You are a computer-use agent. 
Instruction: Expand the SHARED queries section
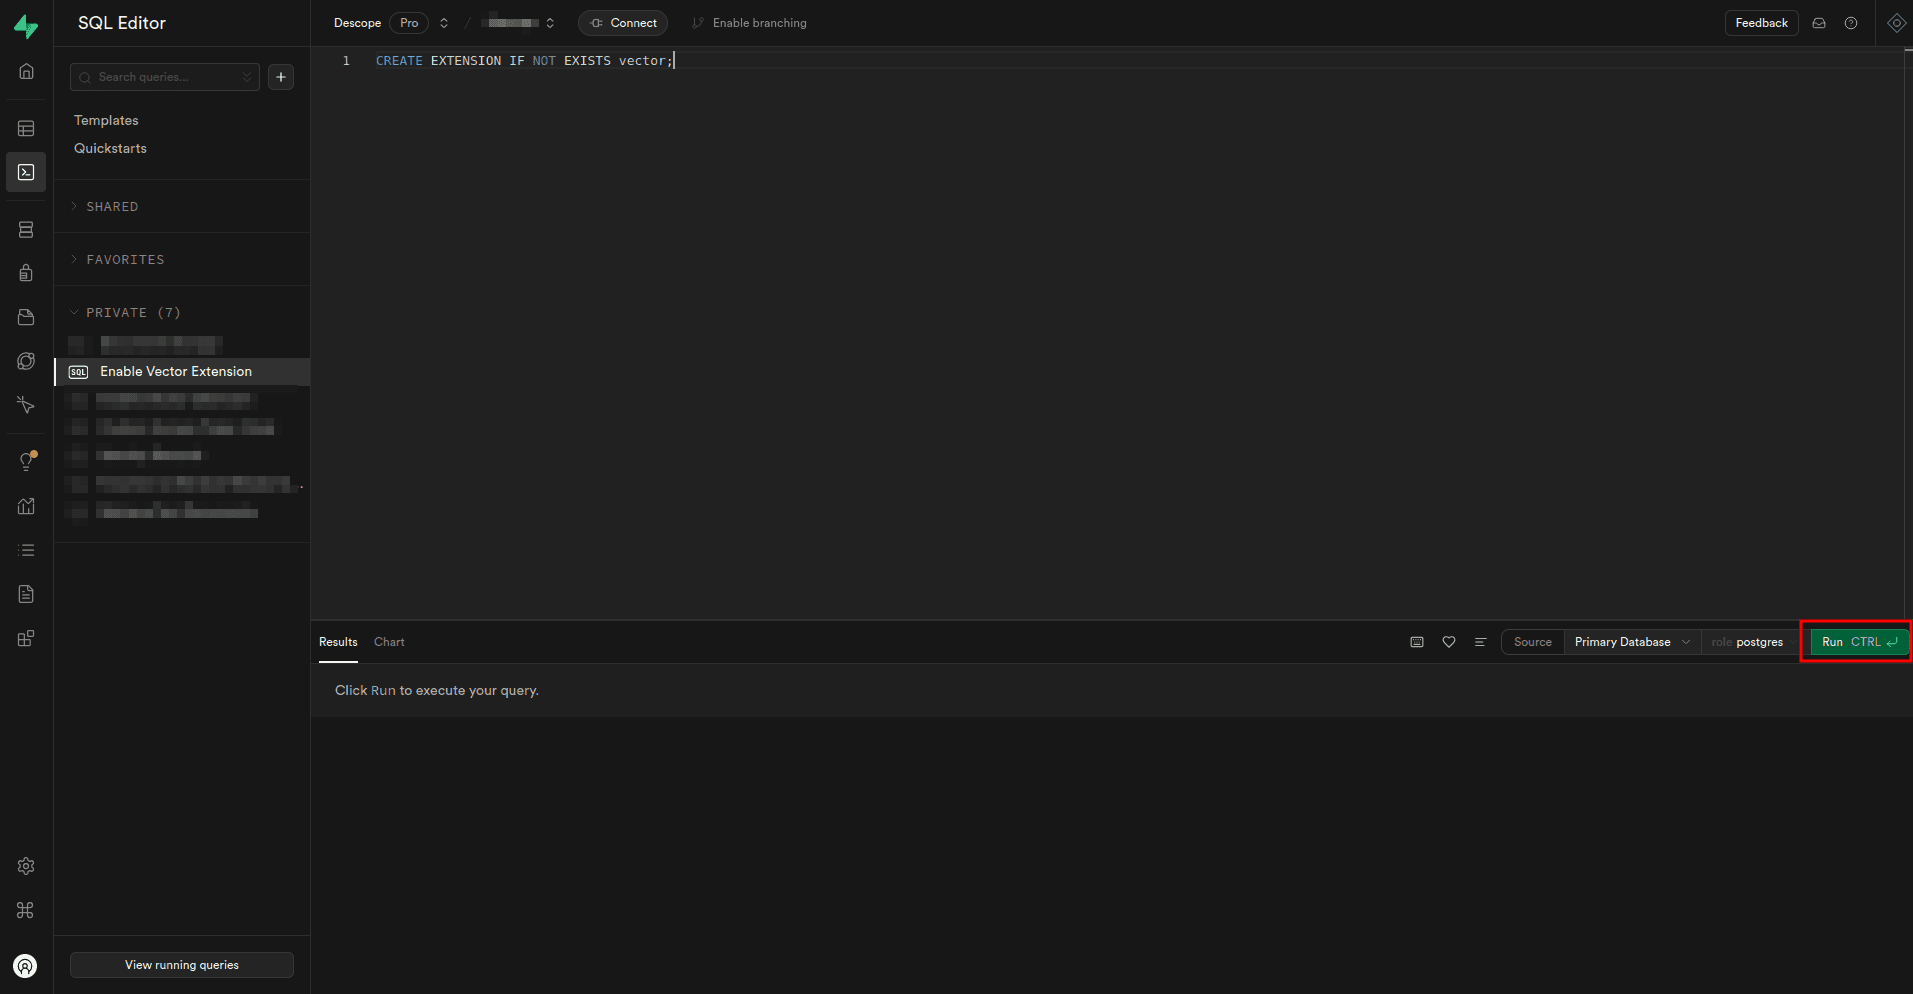(112, 207)
